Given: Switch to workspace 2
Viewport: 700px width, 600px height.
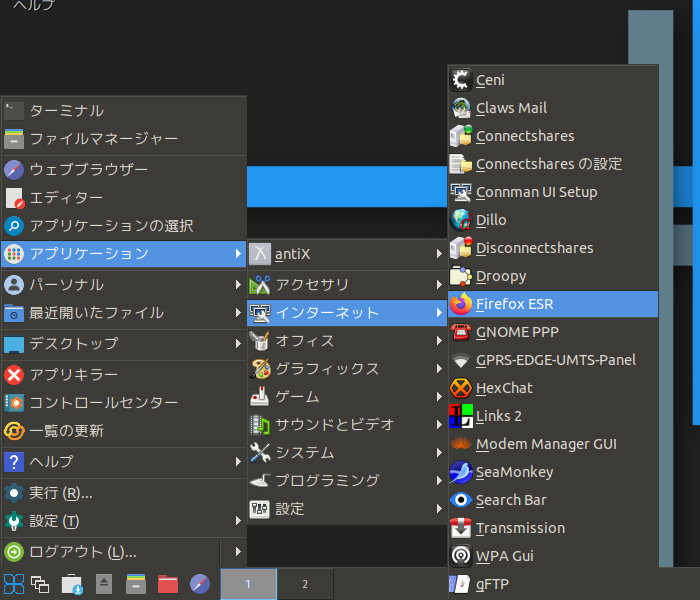Looking at the screenshot, I should [x=305, y=584].
